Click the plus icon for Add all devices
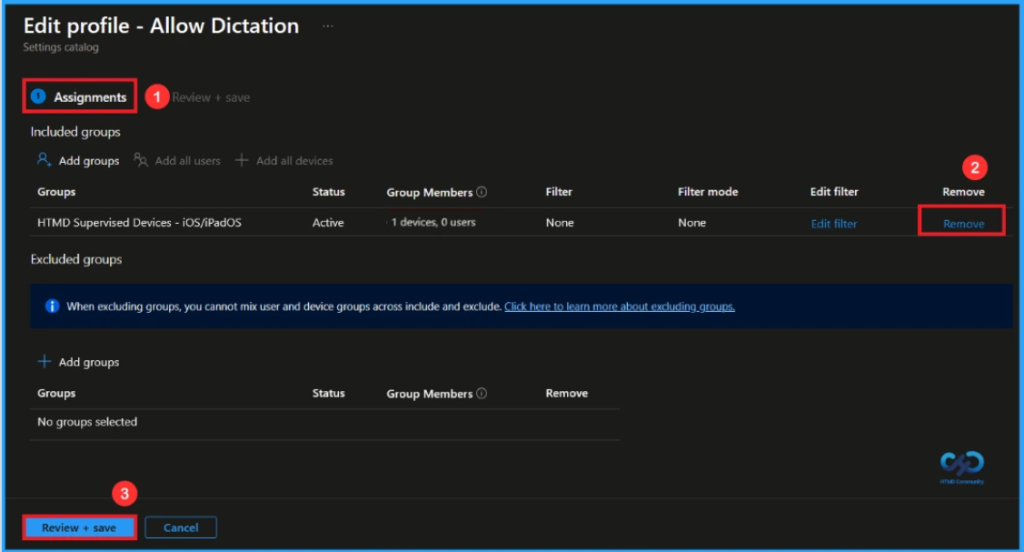Viewport: 1024px width, 552px height. (x=242, y=160)
